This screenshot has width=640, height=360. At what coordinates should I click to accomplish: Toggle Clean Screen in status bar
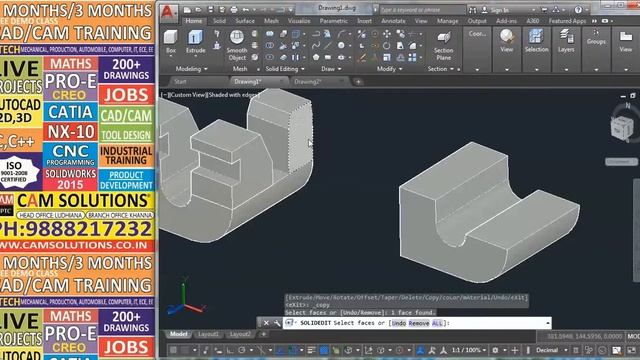coord(632,350)
